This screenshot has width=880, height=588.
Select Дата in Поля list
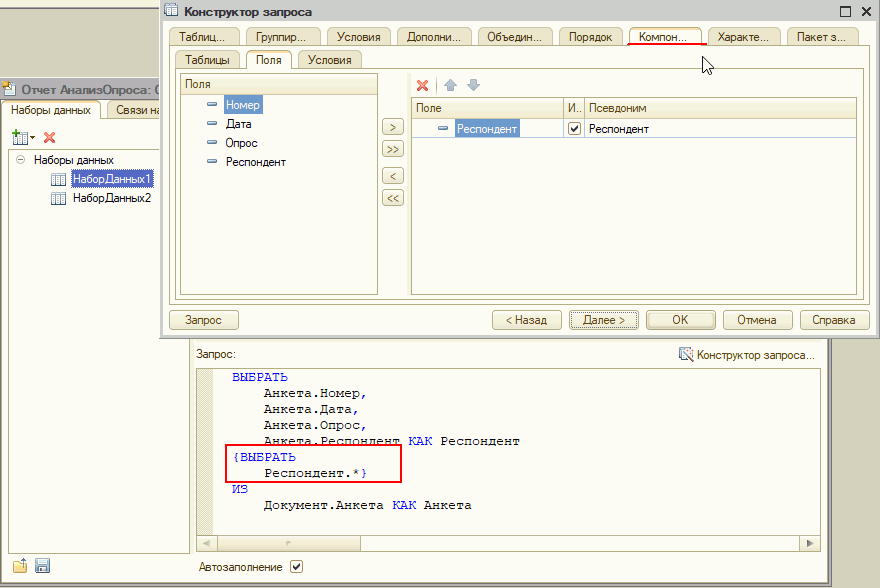[x=239, y=124]
